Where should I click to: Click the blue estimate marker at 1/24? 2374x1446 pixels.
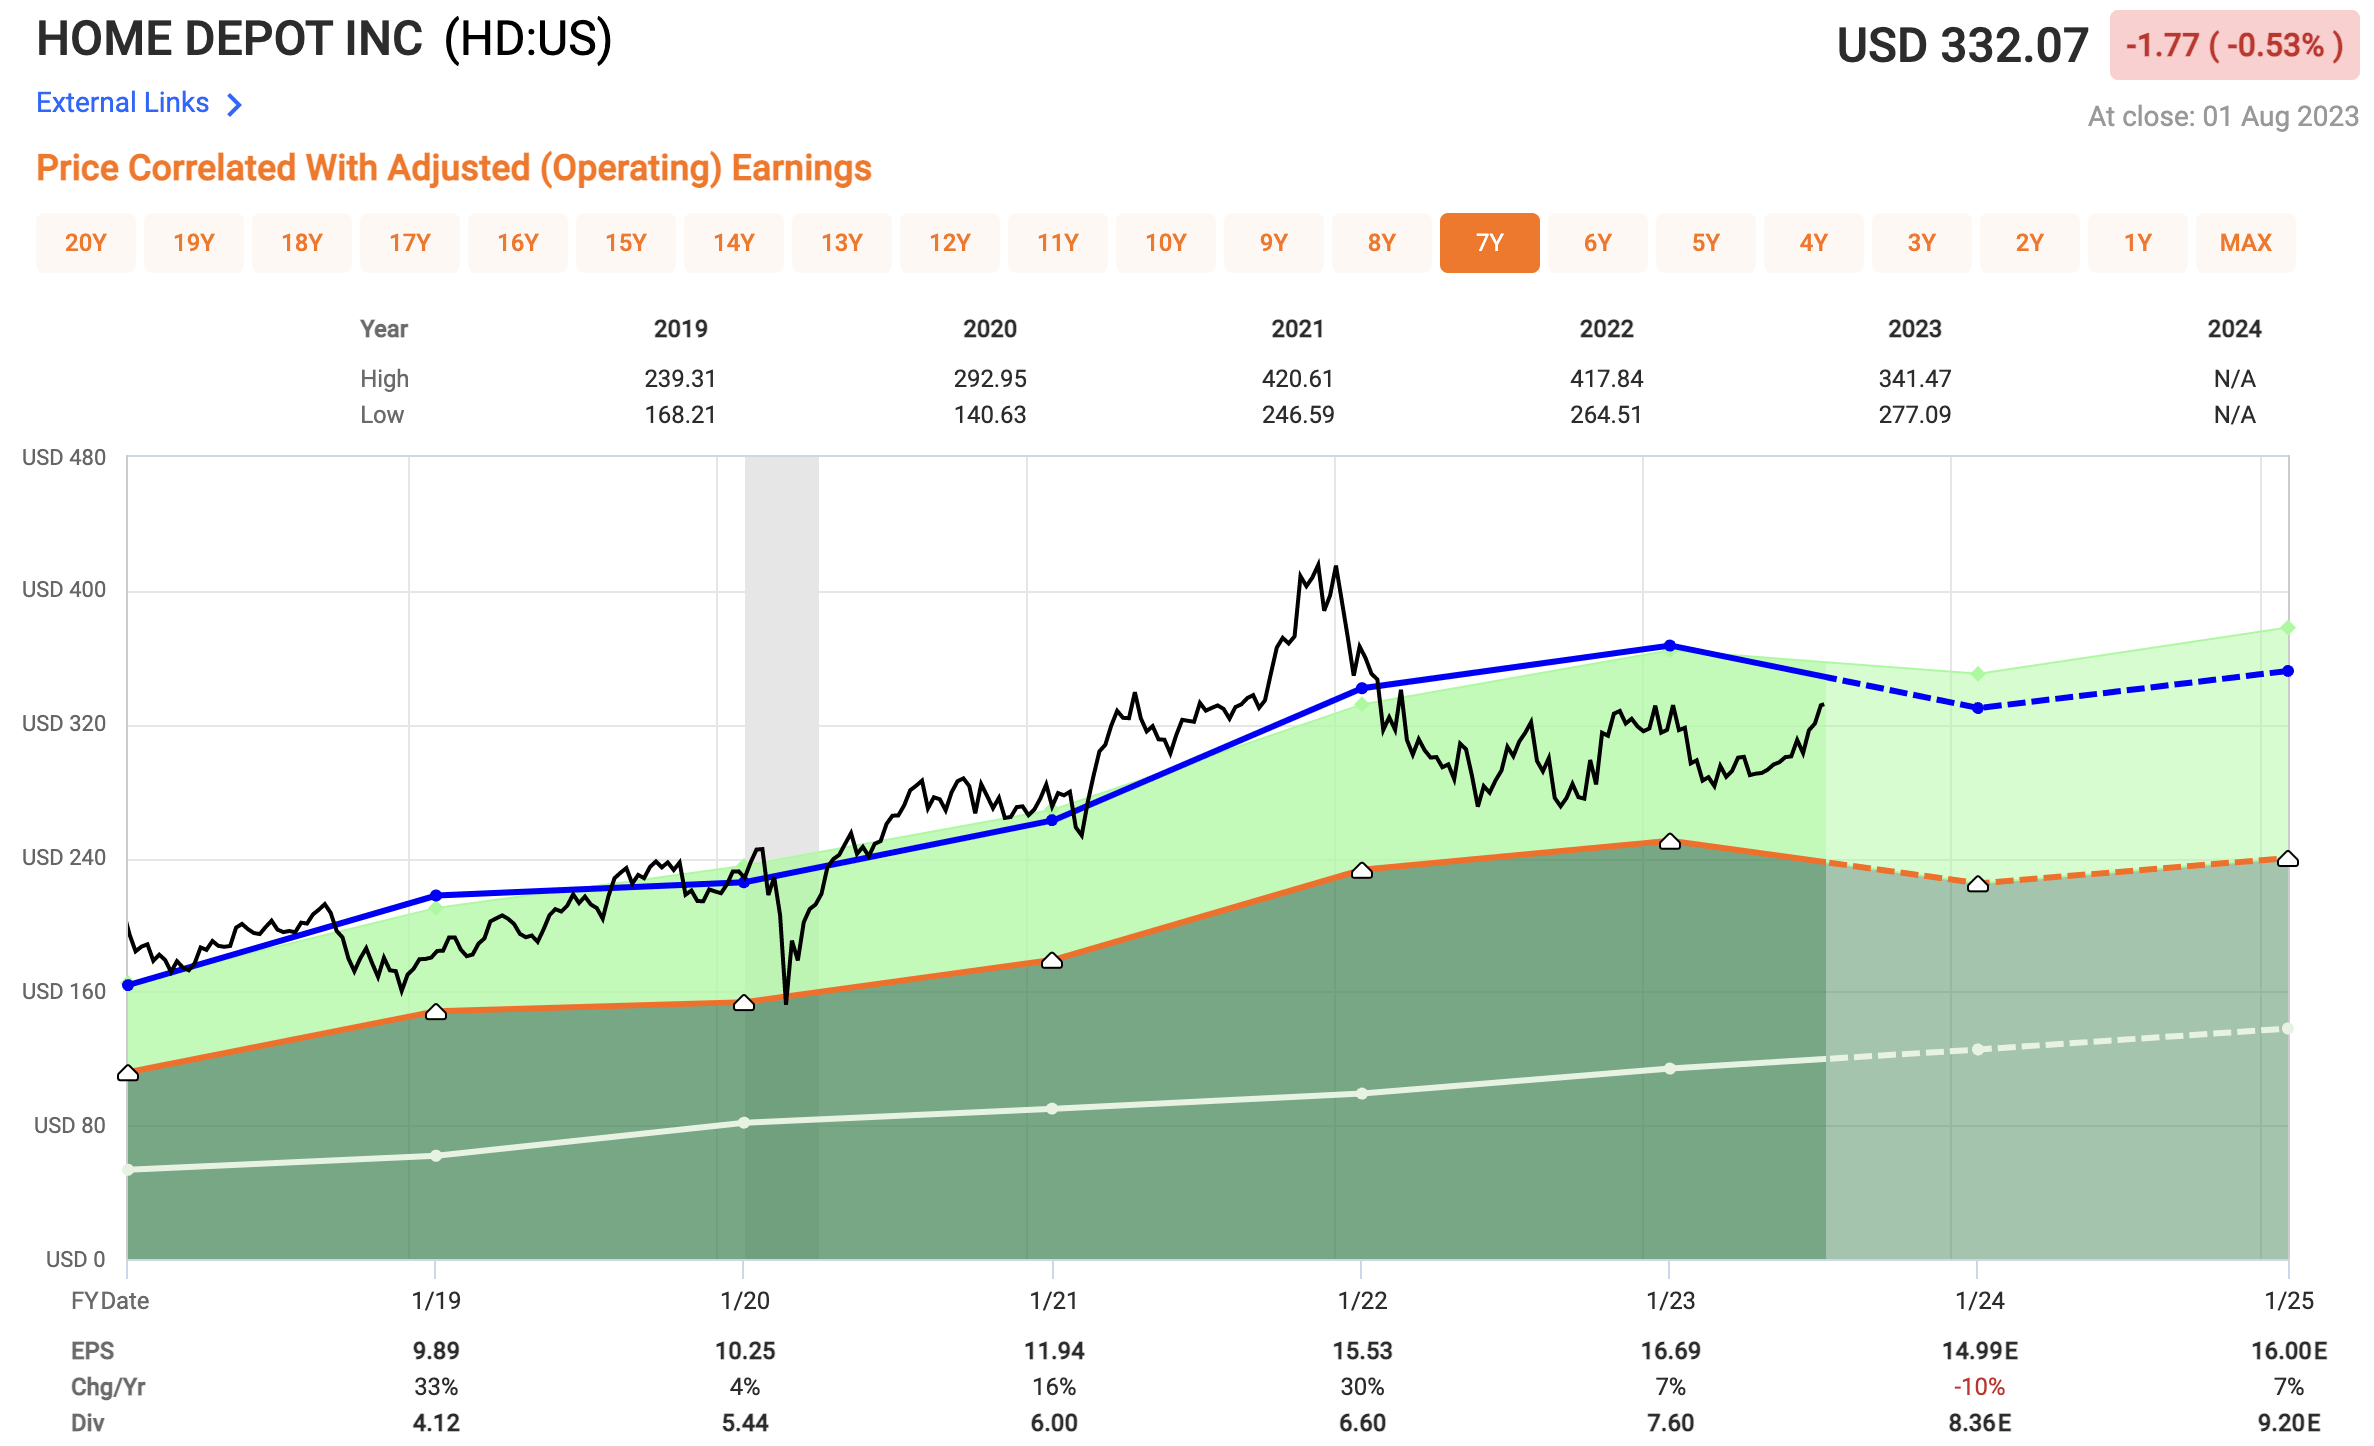point(1978,708)
